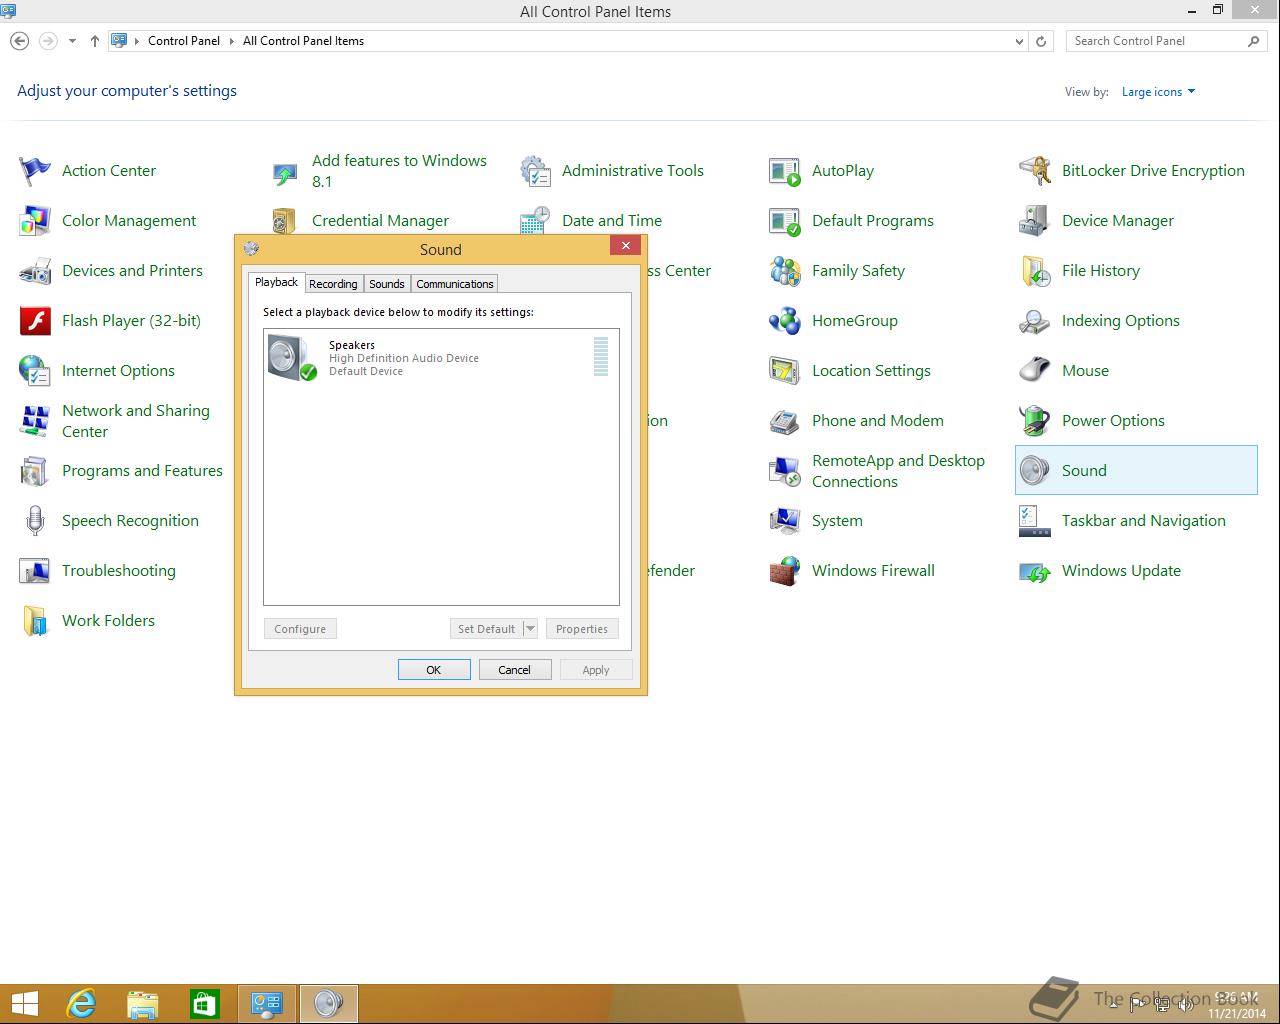Open the File History icon

point(1035,271)
